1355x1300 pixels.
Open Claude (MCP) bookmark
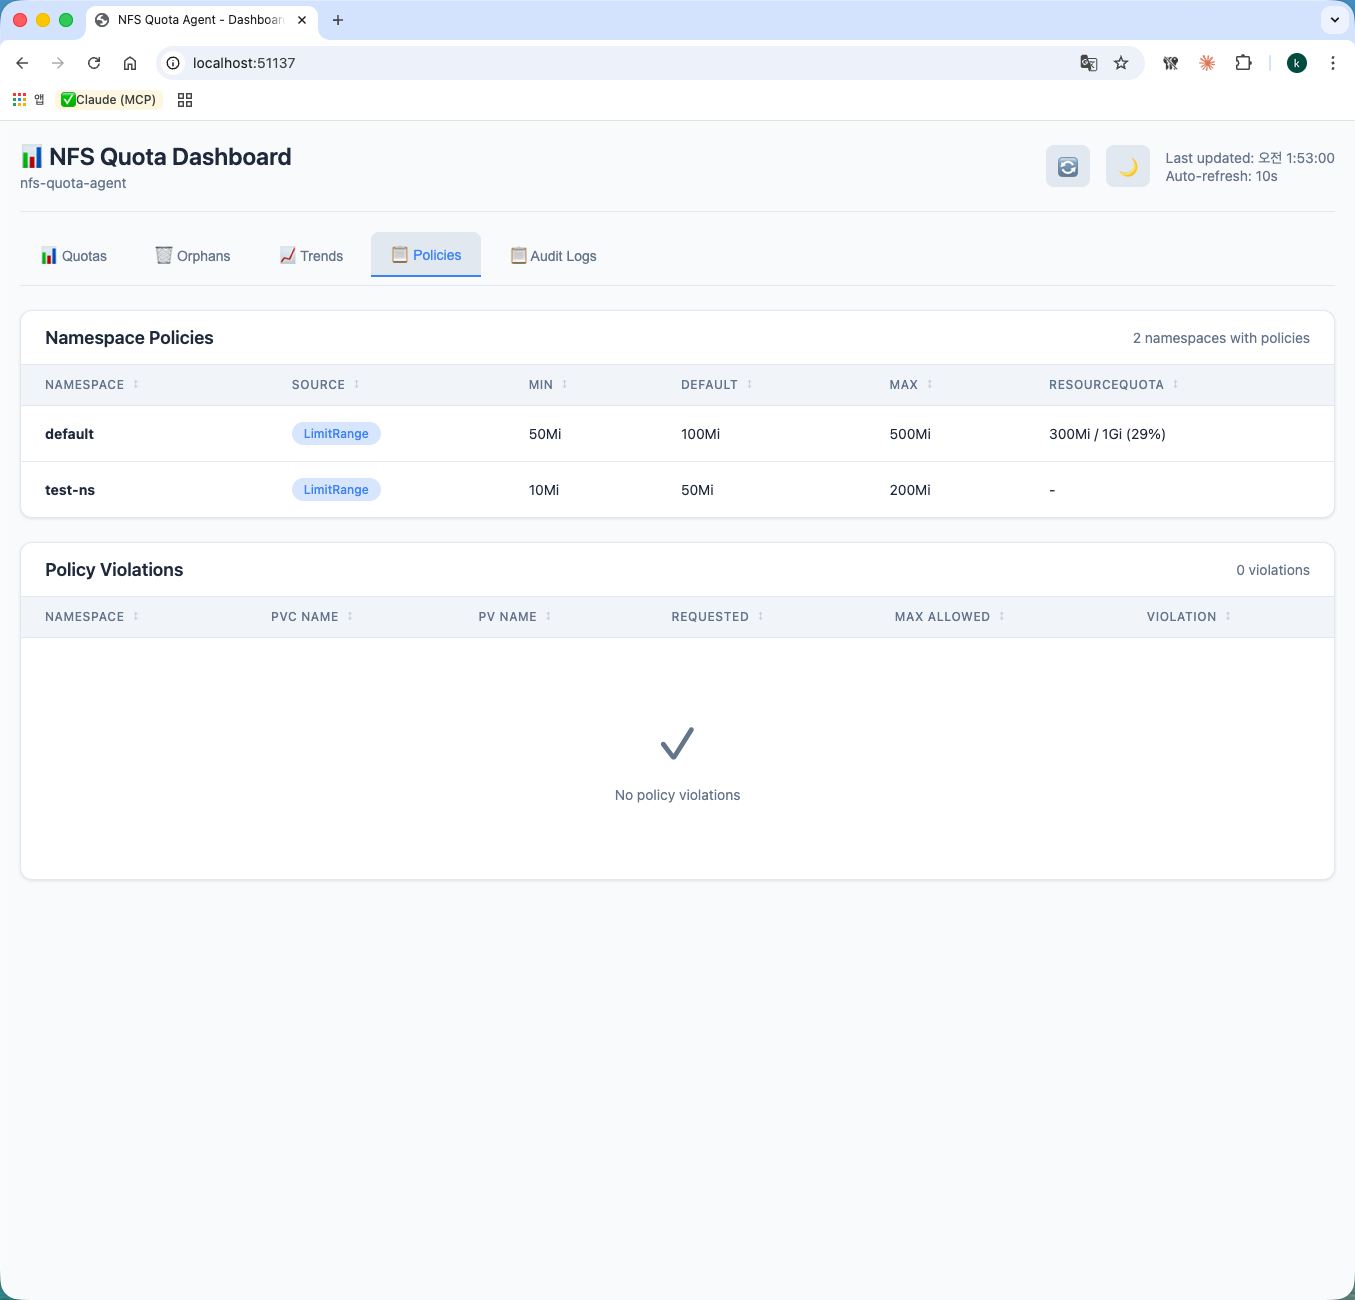click(109, 100)
